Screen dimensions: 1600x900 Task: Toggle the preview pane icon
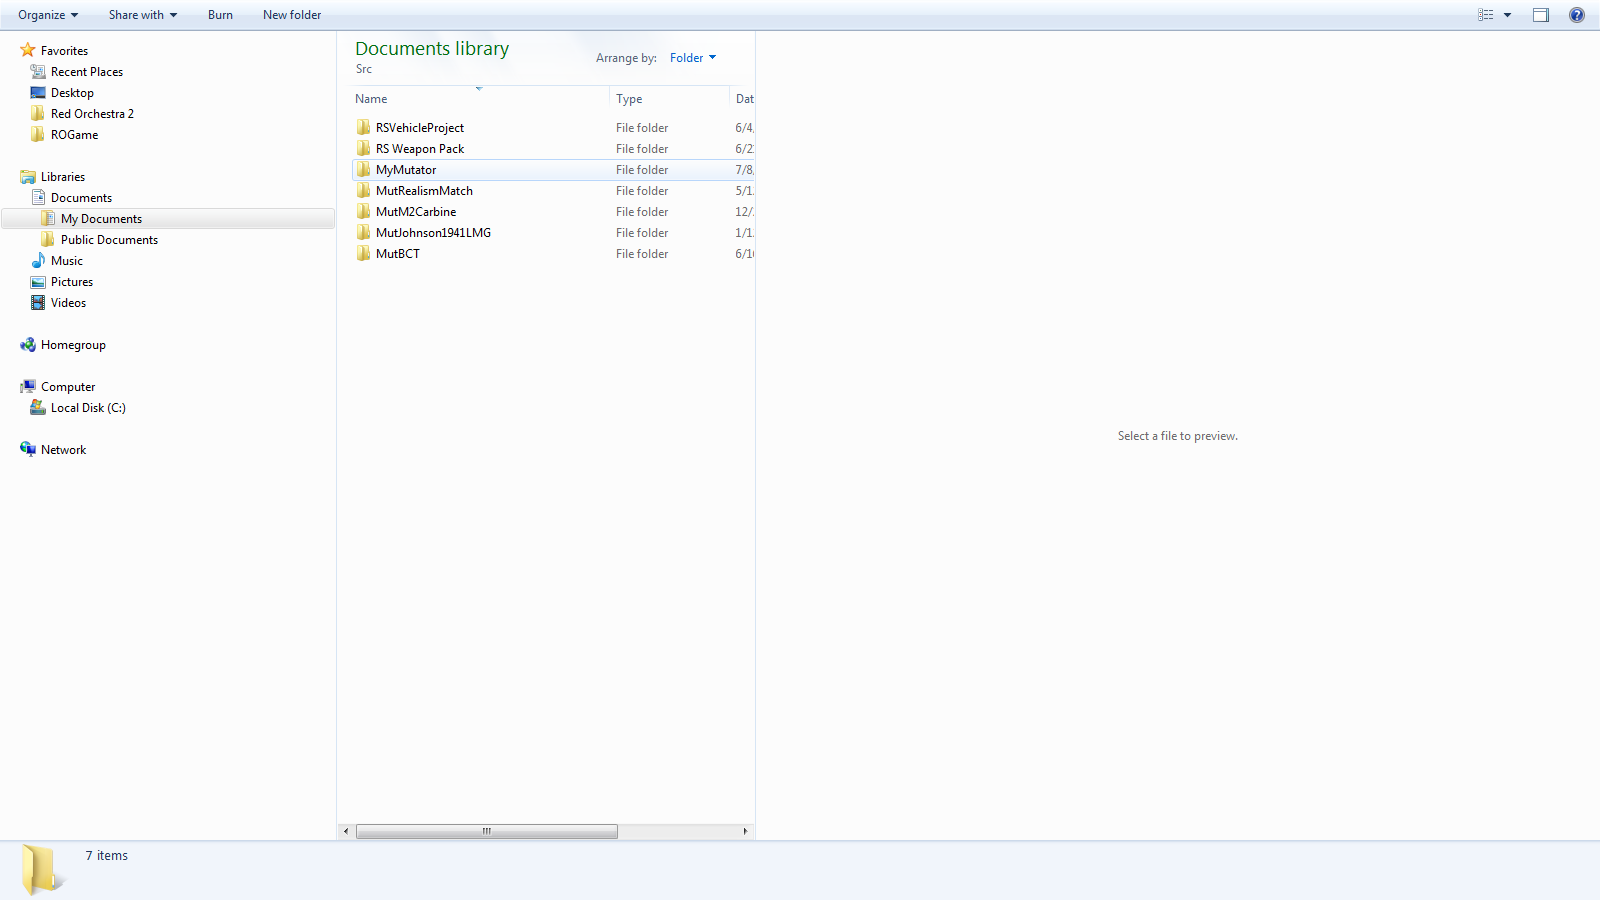point(1541,15)
